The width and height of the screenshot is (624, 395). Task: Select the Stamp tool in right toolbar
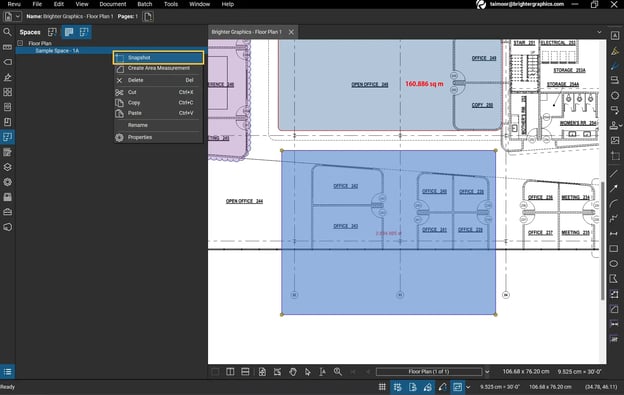coord(614,125)
